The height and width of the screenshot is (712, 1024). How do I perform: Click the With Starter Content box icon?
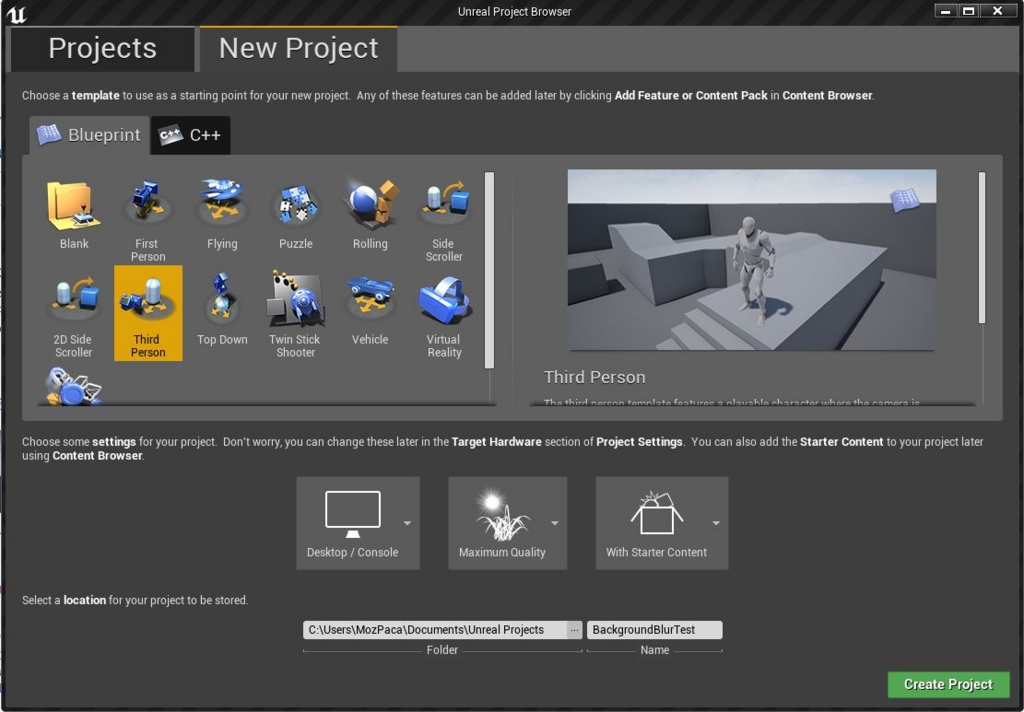point(656,513)
